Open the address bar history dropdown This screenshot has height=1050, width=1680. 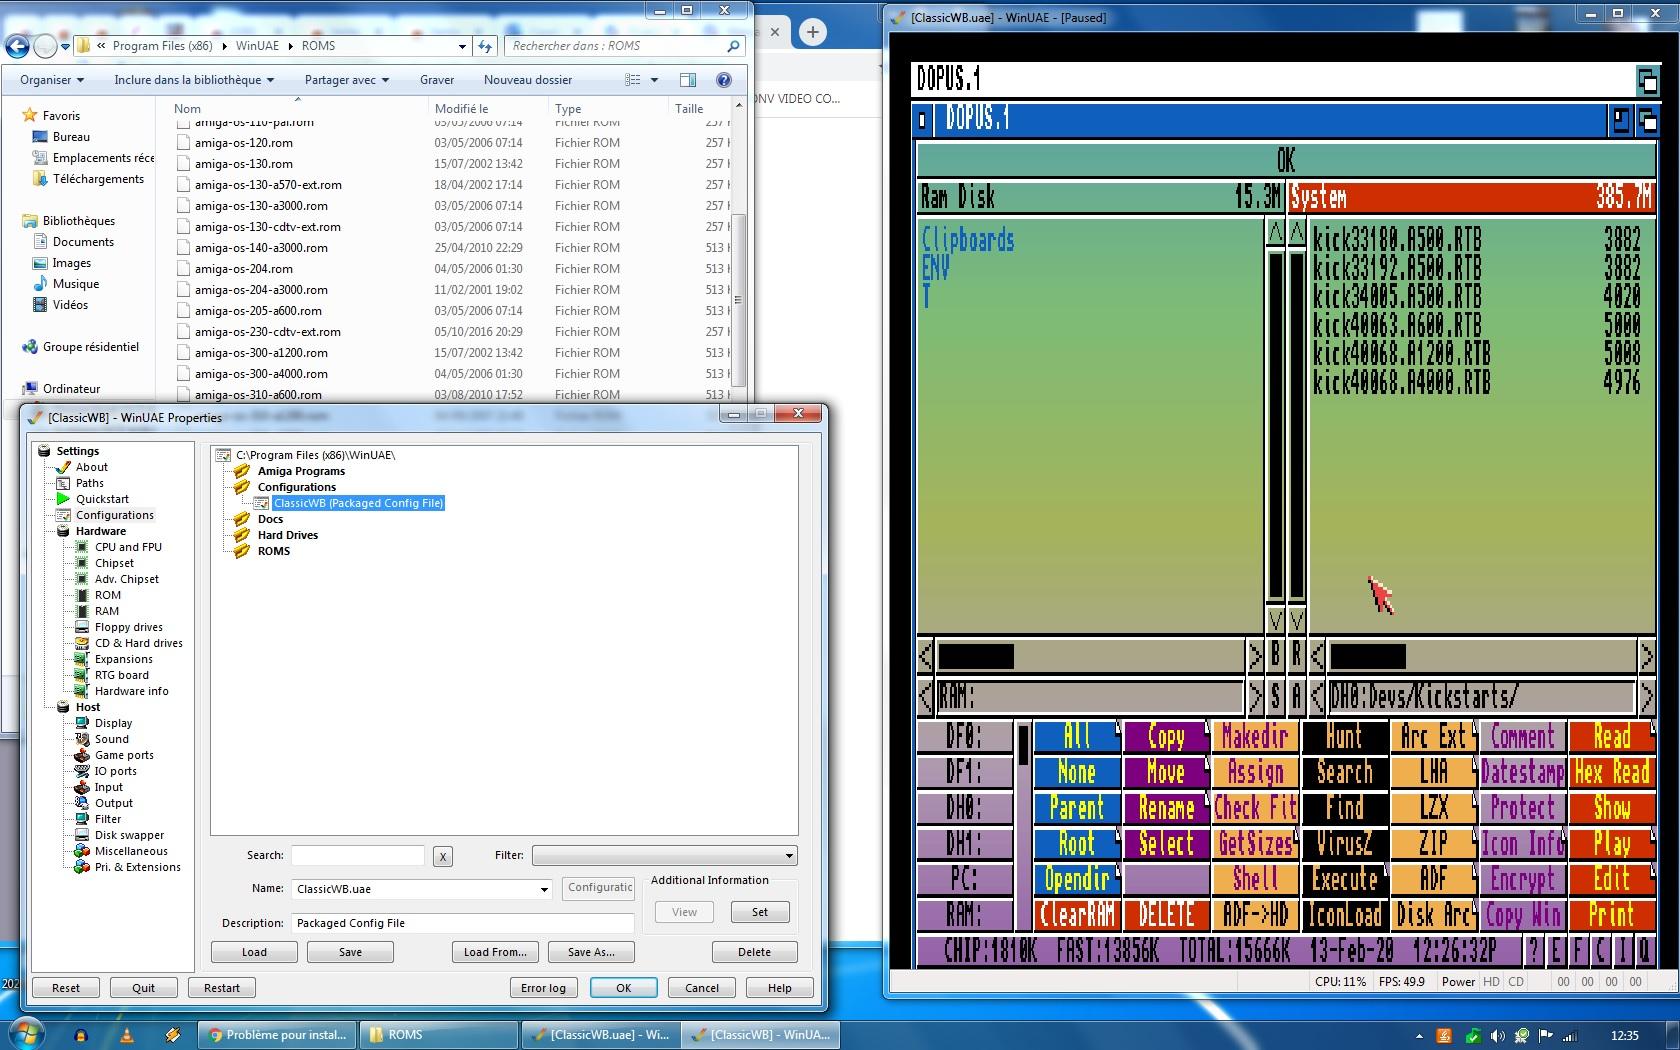pyautogui.click(x=462, y=46)
